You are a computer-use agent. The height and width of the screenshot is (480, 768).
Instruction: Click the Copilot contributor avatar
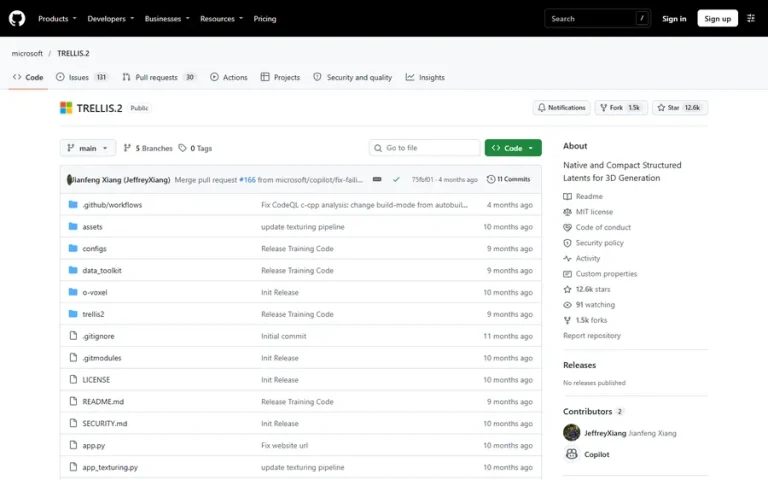572,454
